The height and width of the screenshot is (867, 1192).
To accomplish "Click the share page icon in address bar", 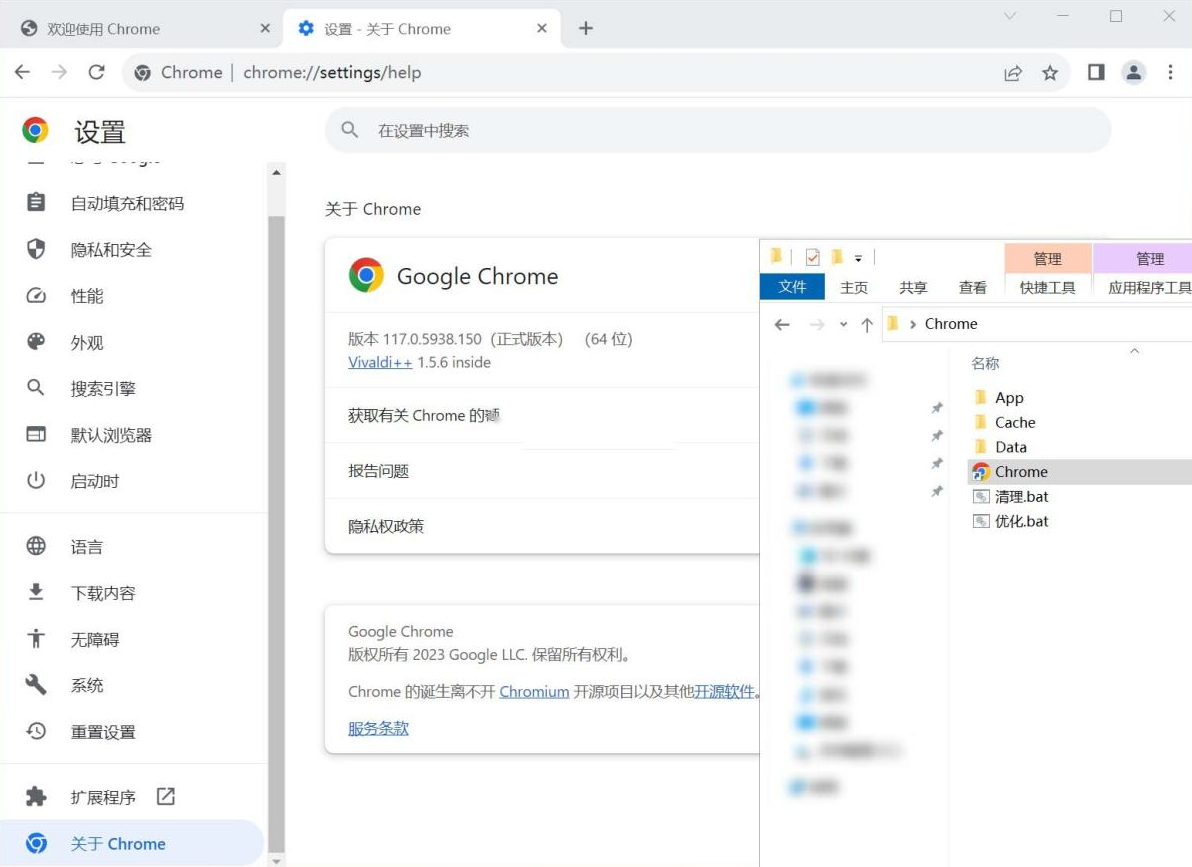I will [x=1013, y=73].
